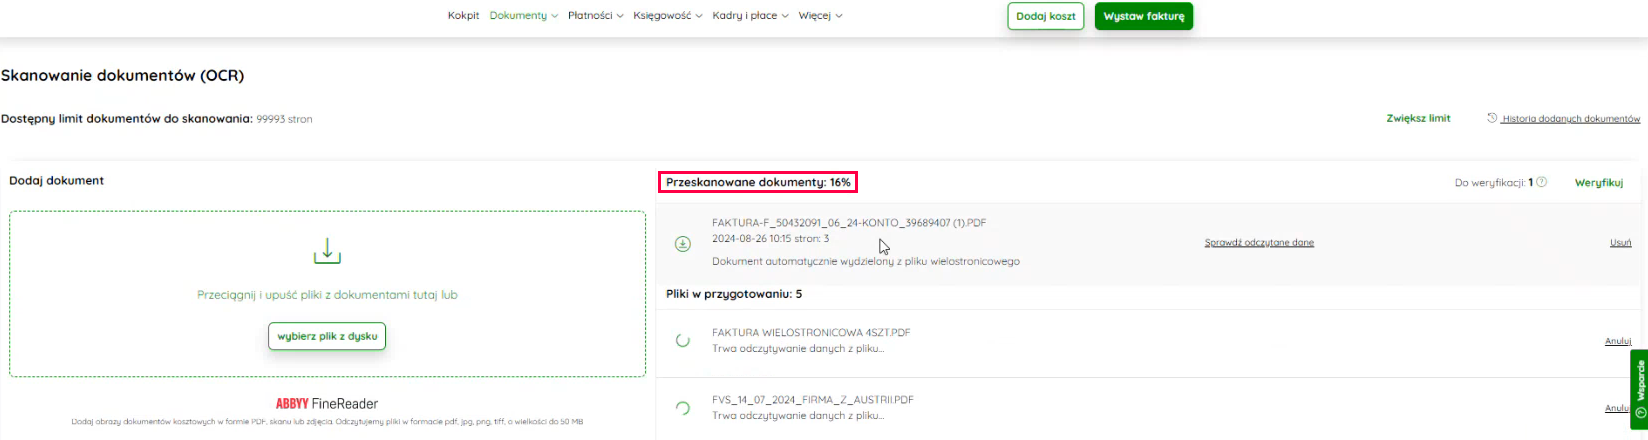The width and height of the screenshot is (1648, 440).
Task: Click the 2024-08-26 10:15 stron: 3 text
Action: (770, 239)
